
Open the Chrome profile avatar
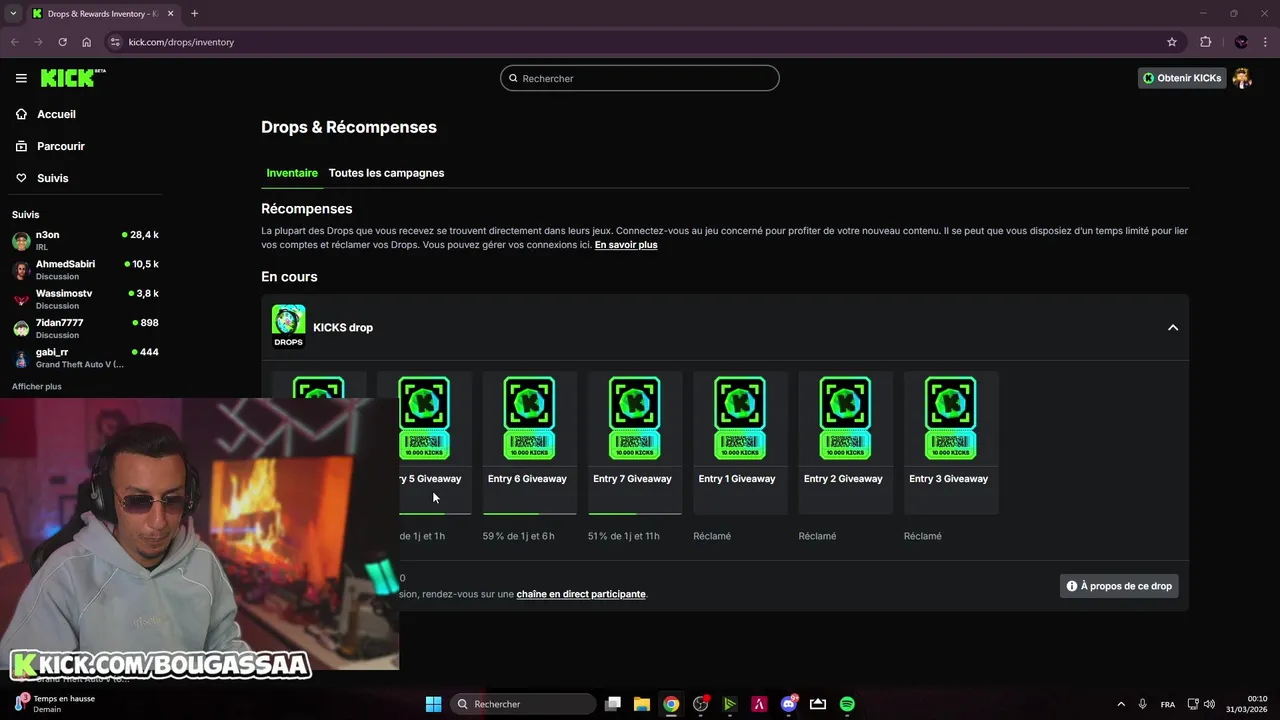1241,42
